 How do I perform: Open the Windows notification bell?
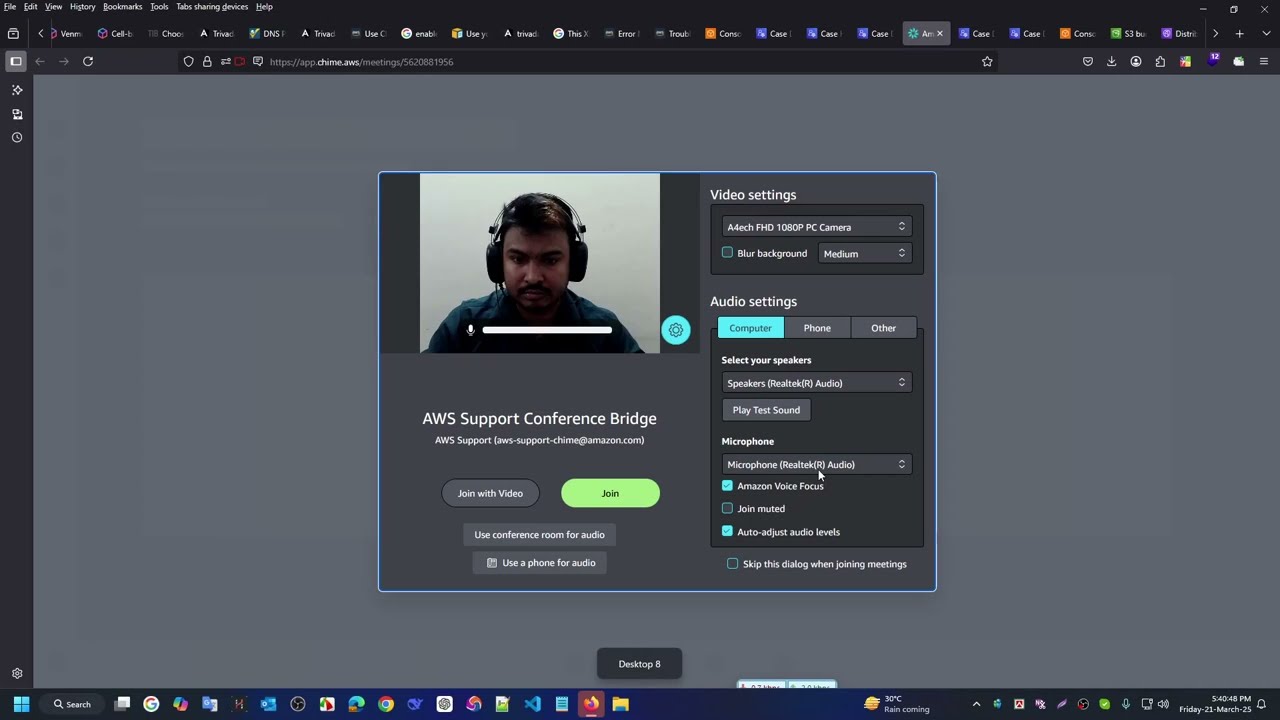point(1262,704)
